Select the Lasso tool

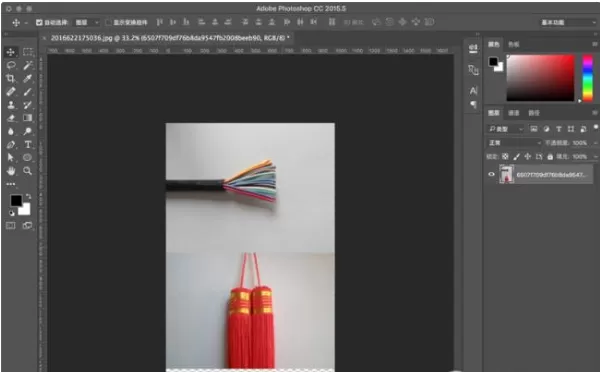[11, 65]
